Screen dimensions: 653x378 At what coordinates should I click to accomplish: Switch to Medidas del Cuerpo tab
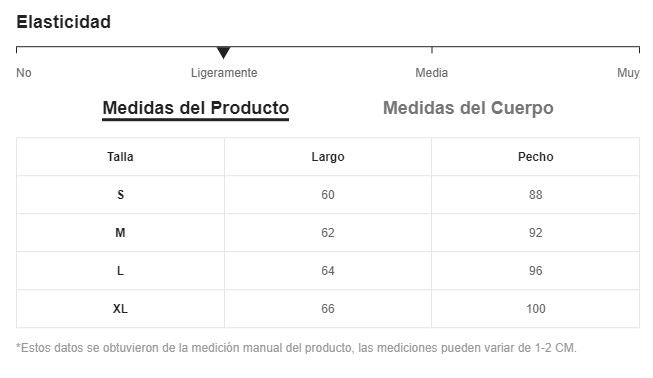[x=468, y=108]
